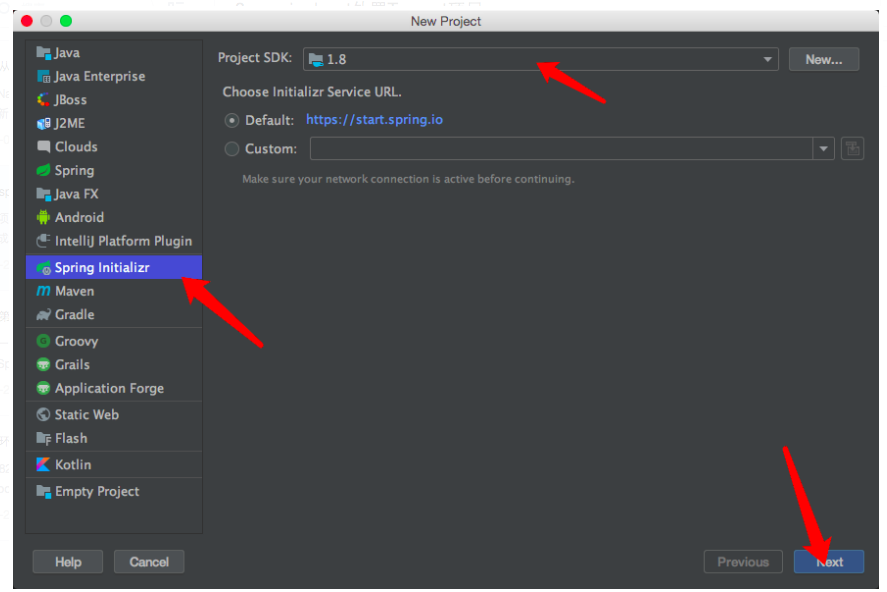Select the JBoss icon
This screenshot has width=887, height=592.
[x=44, y=100]
